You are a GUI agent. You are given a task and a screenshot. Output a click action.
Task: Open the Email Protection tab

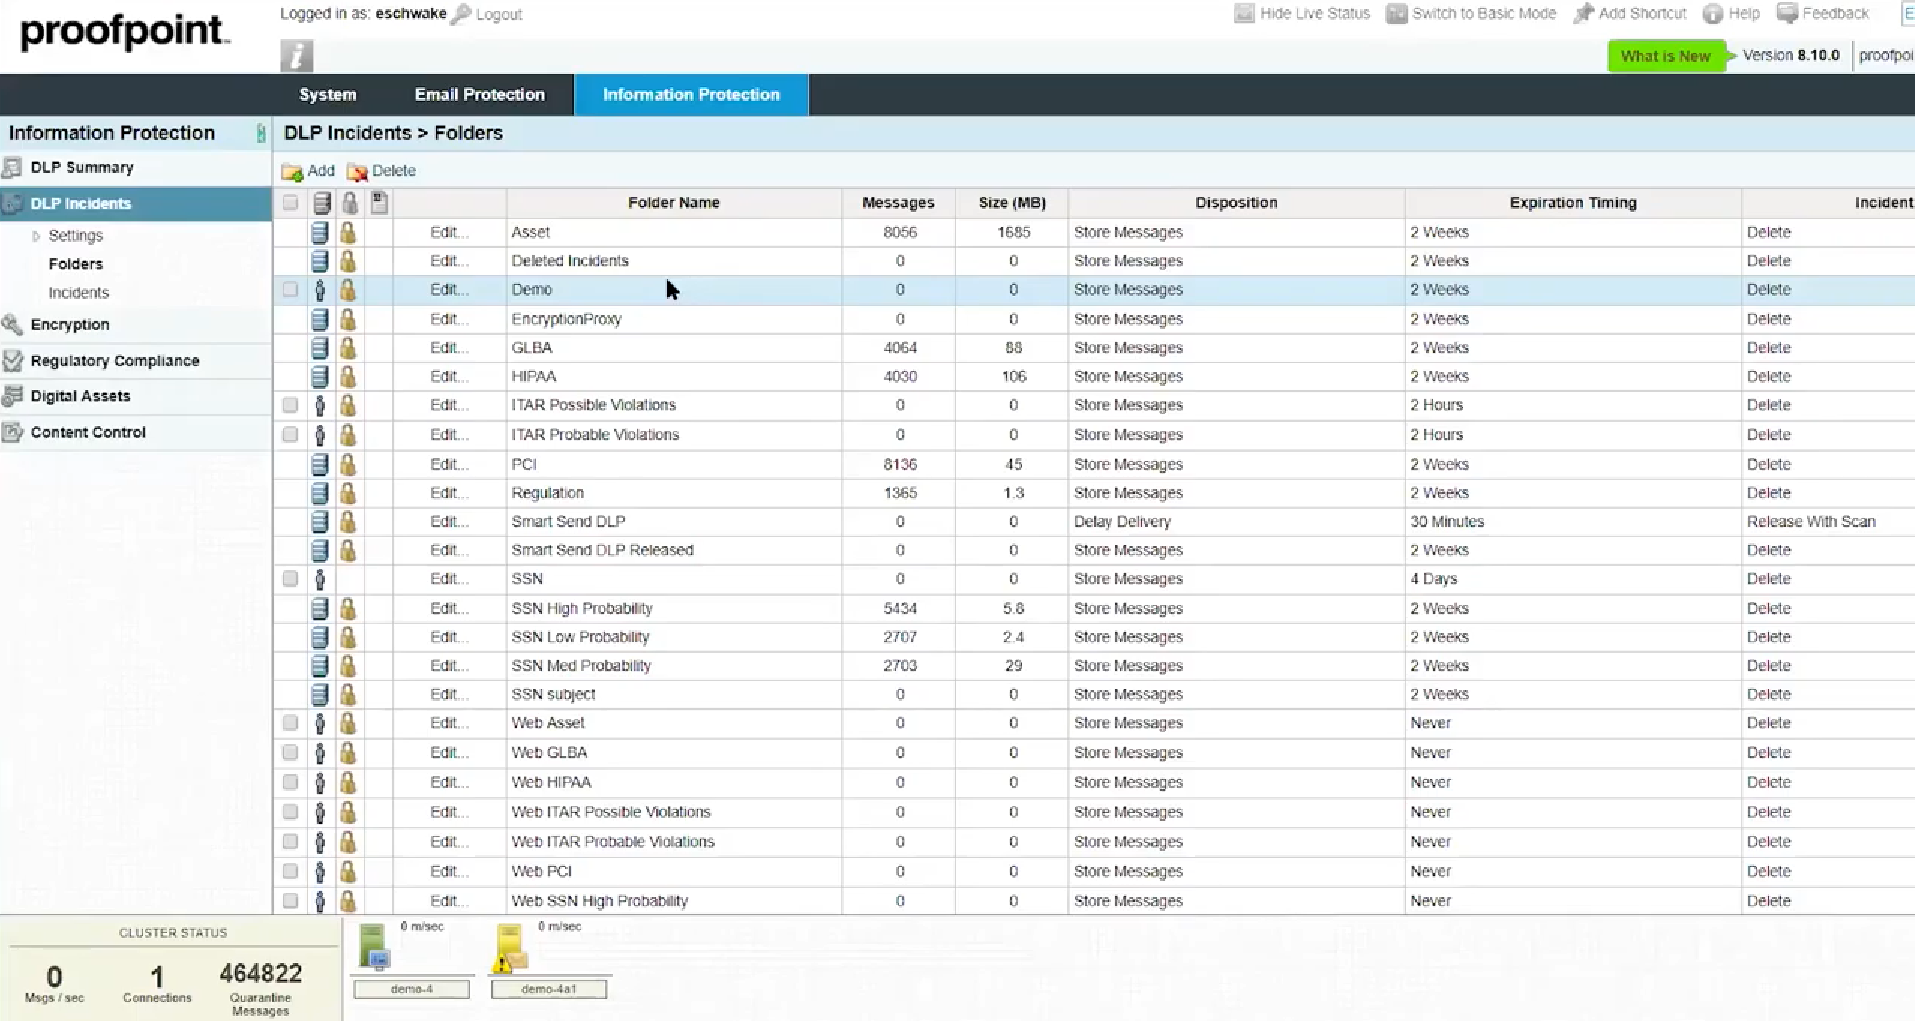[480, 95]
